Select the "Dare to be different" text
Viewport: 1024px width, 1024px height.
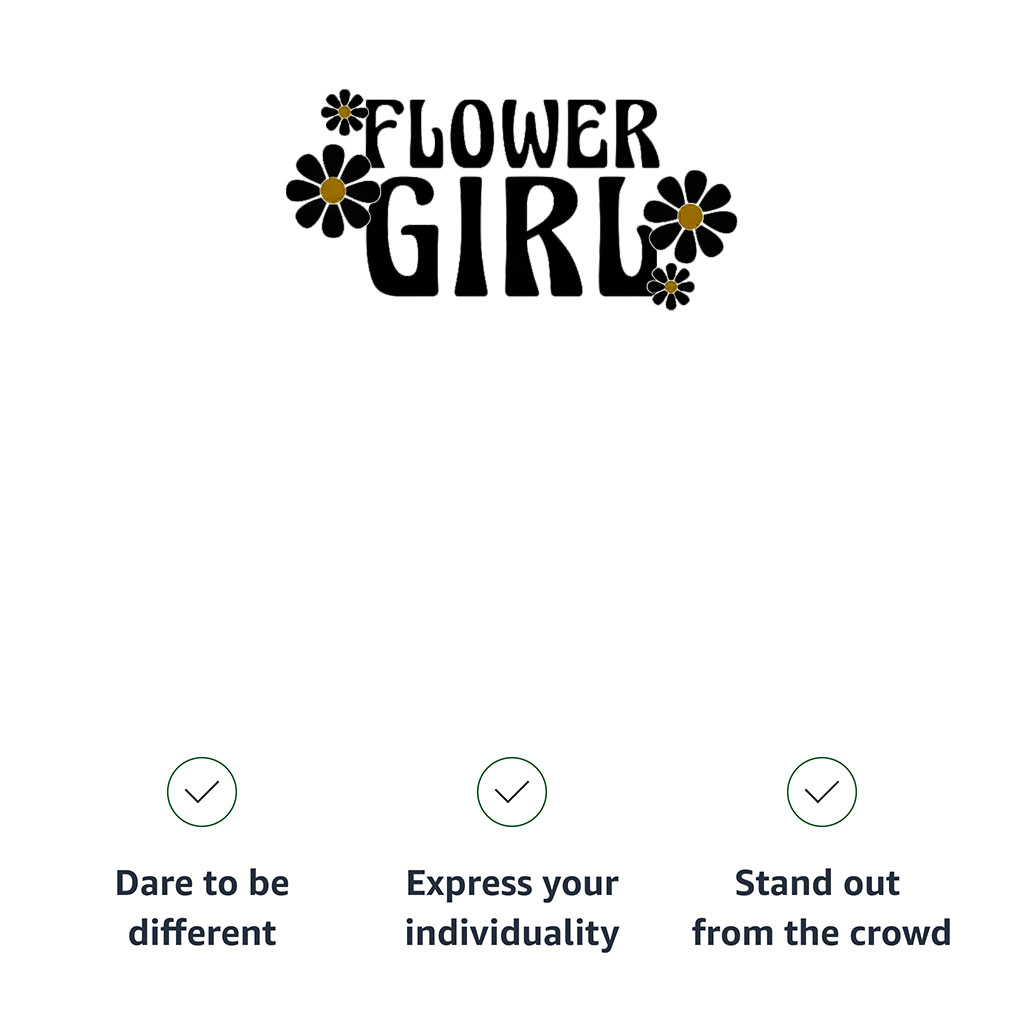click(x=202, y=908)
